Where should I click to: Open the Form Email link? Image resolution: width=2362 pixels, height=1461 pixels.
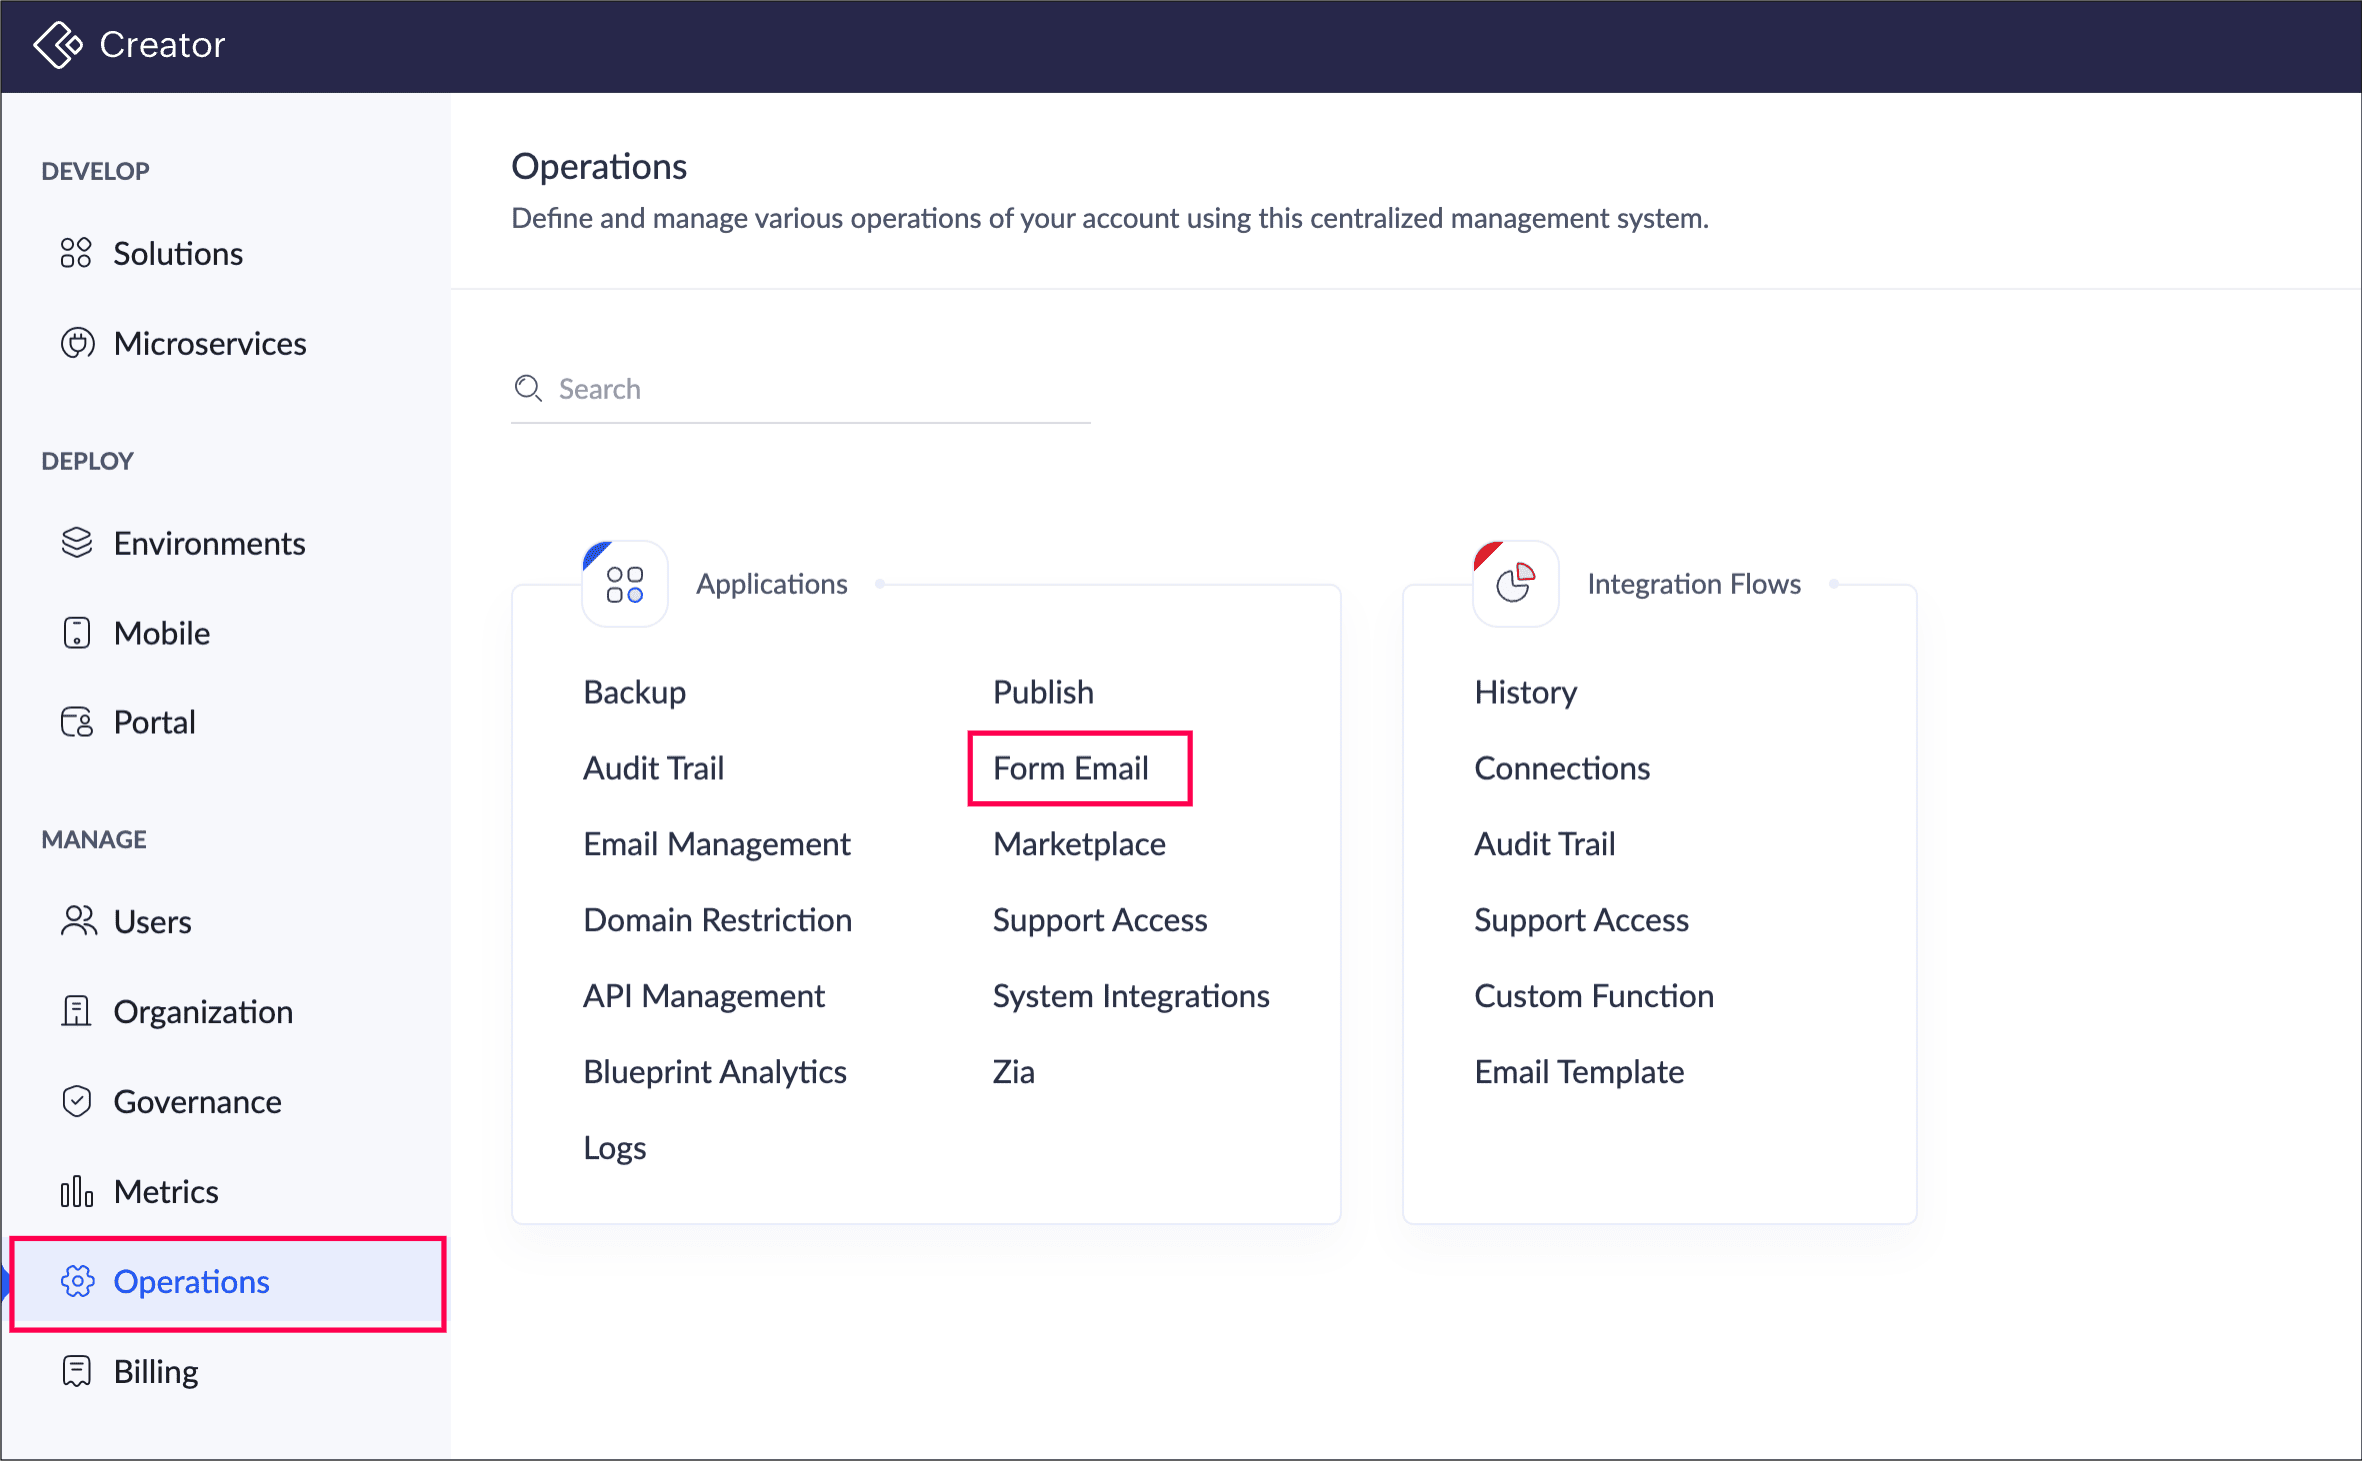pyautogui.click(x=1070, y=768)
